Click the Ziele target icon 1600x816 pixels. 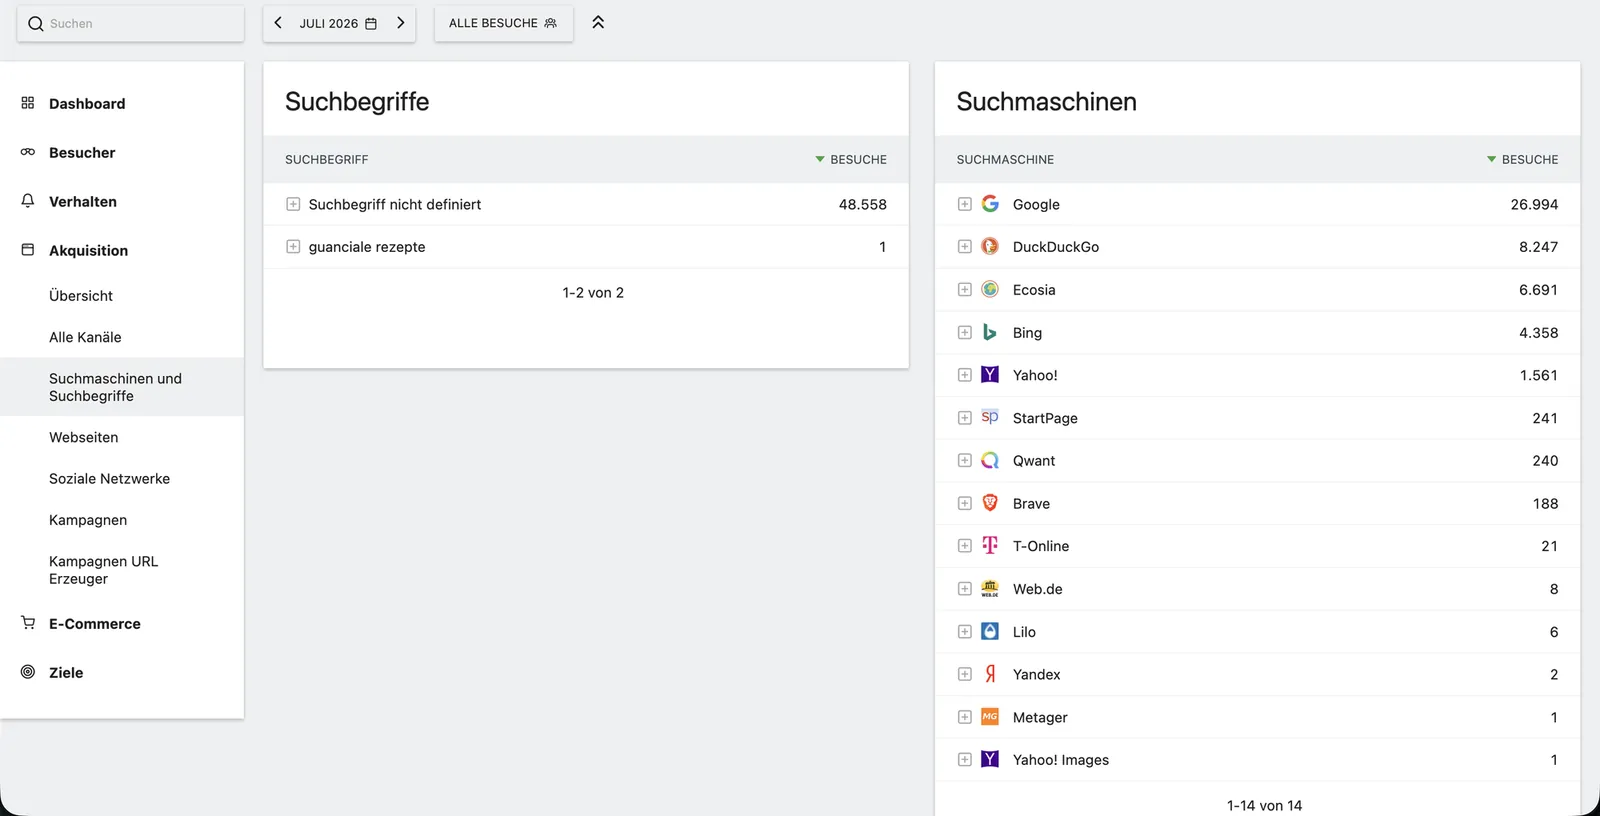(28, 672)
